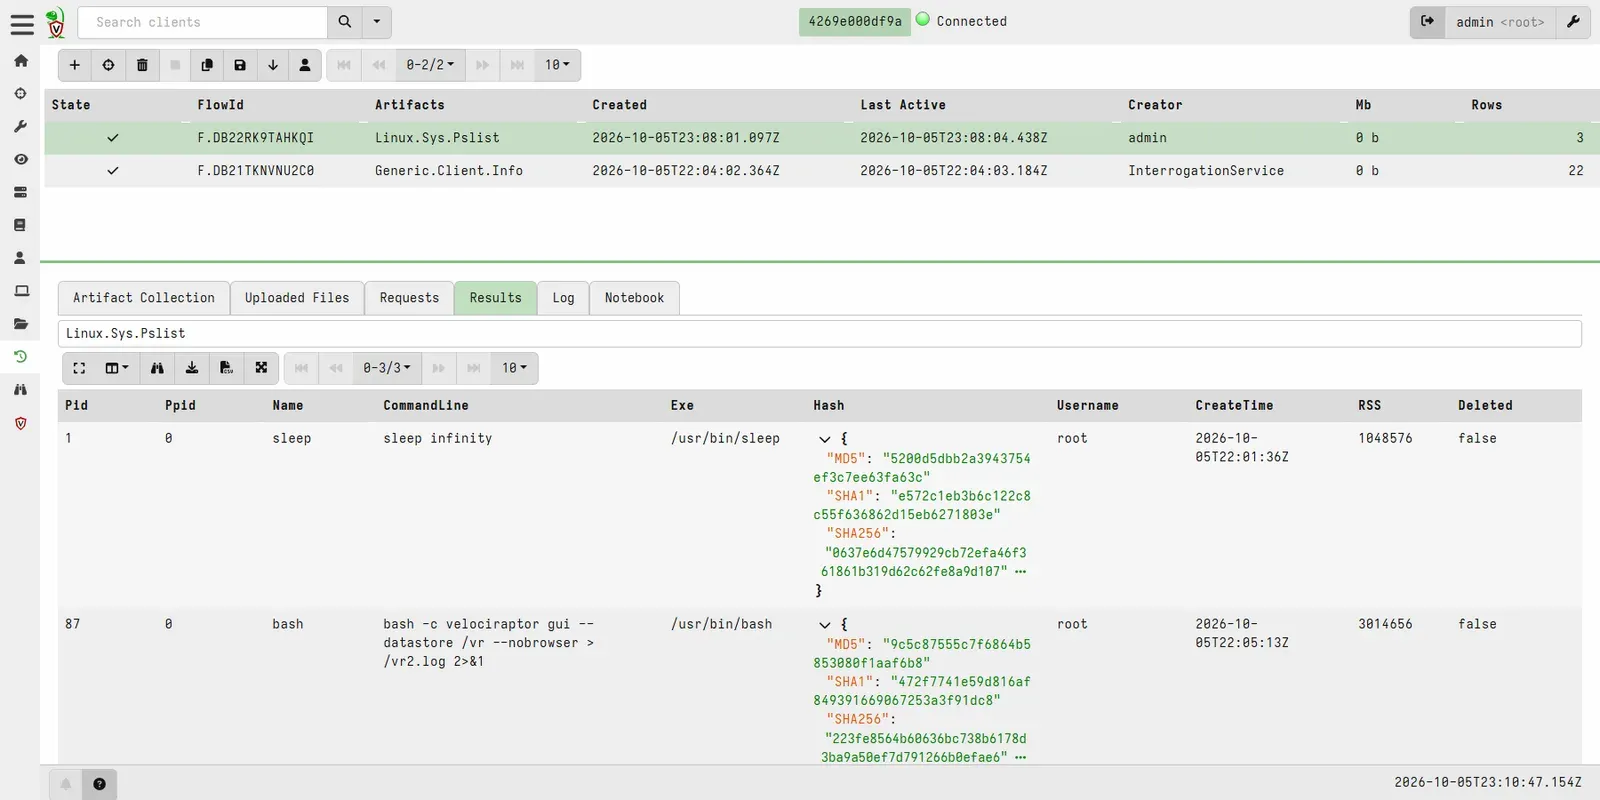Click the /usr/bin/bash Exe cell
The height and width of the screenshot is (800, 1600).
pyautogui.click(x=722, y=624)
